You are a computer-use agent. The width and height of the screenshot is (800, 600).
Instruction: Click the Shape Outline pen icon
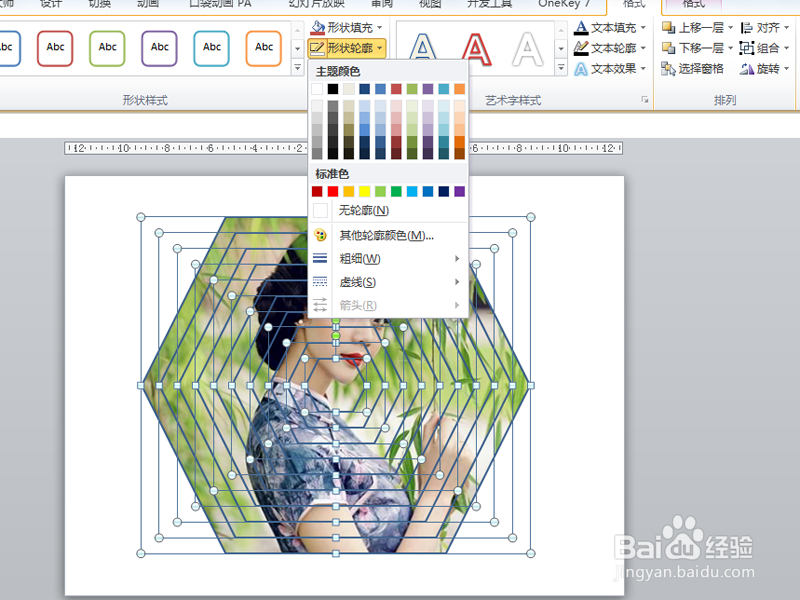317,48
